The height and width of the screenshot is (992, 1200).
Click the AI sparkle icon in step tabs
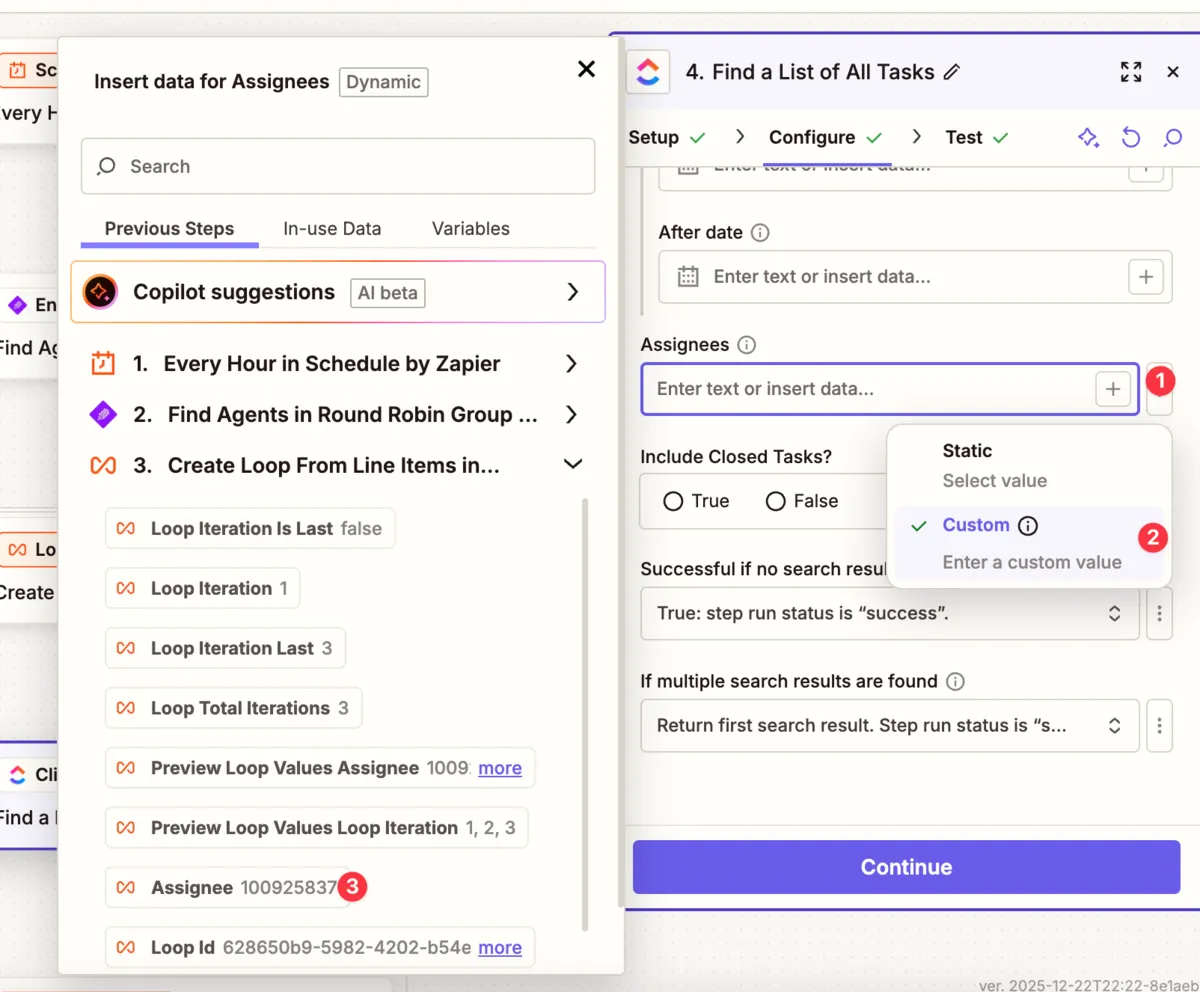pos(1088,138)
